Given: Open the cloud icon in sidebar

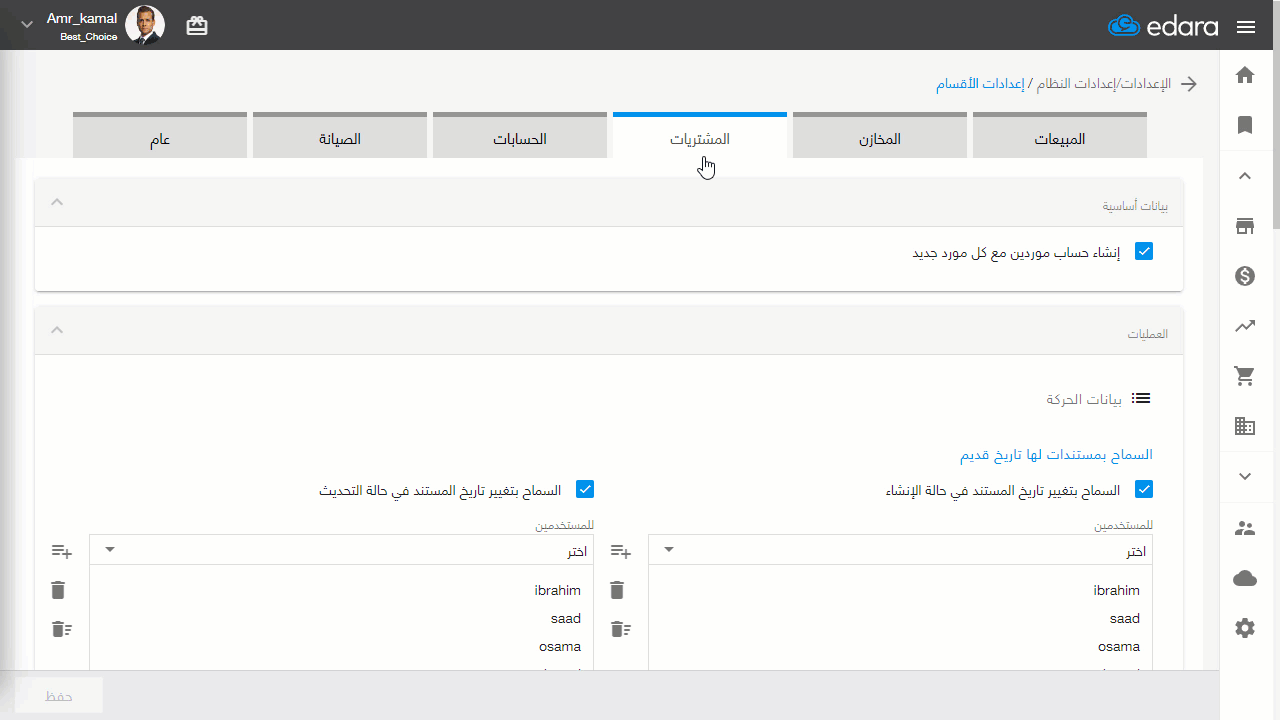Looking at the screenshot, I should click(x=1245, y=578).
